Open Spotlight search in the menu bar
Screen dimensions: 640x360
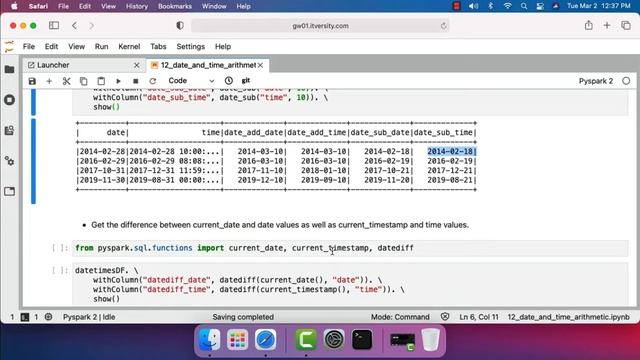(524, 6)
